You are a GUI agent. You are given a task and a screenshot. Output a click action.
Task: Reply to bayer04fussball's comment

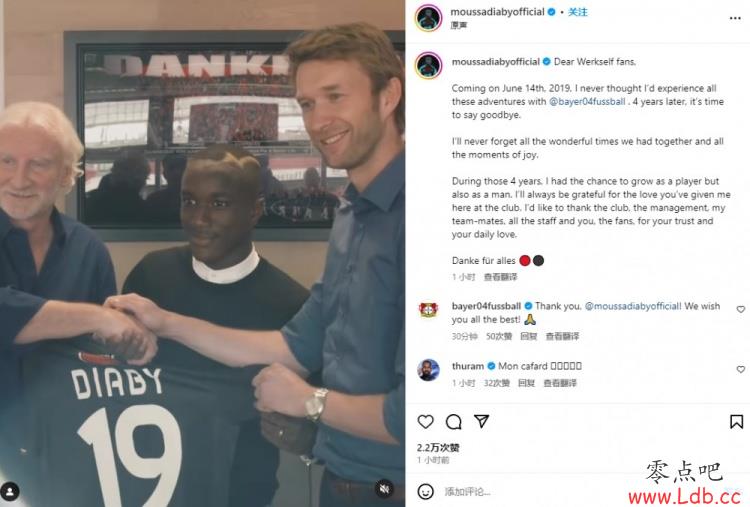[x=529, y=336]
